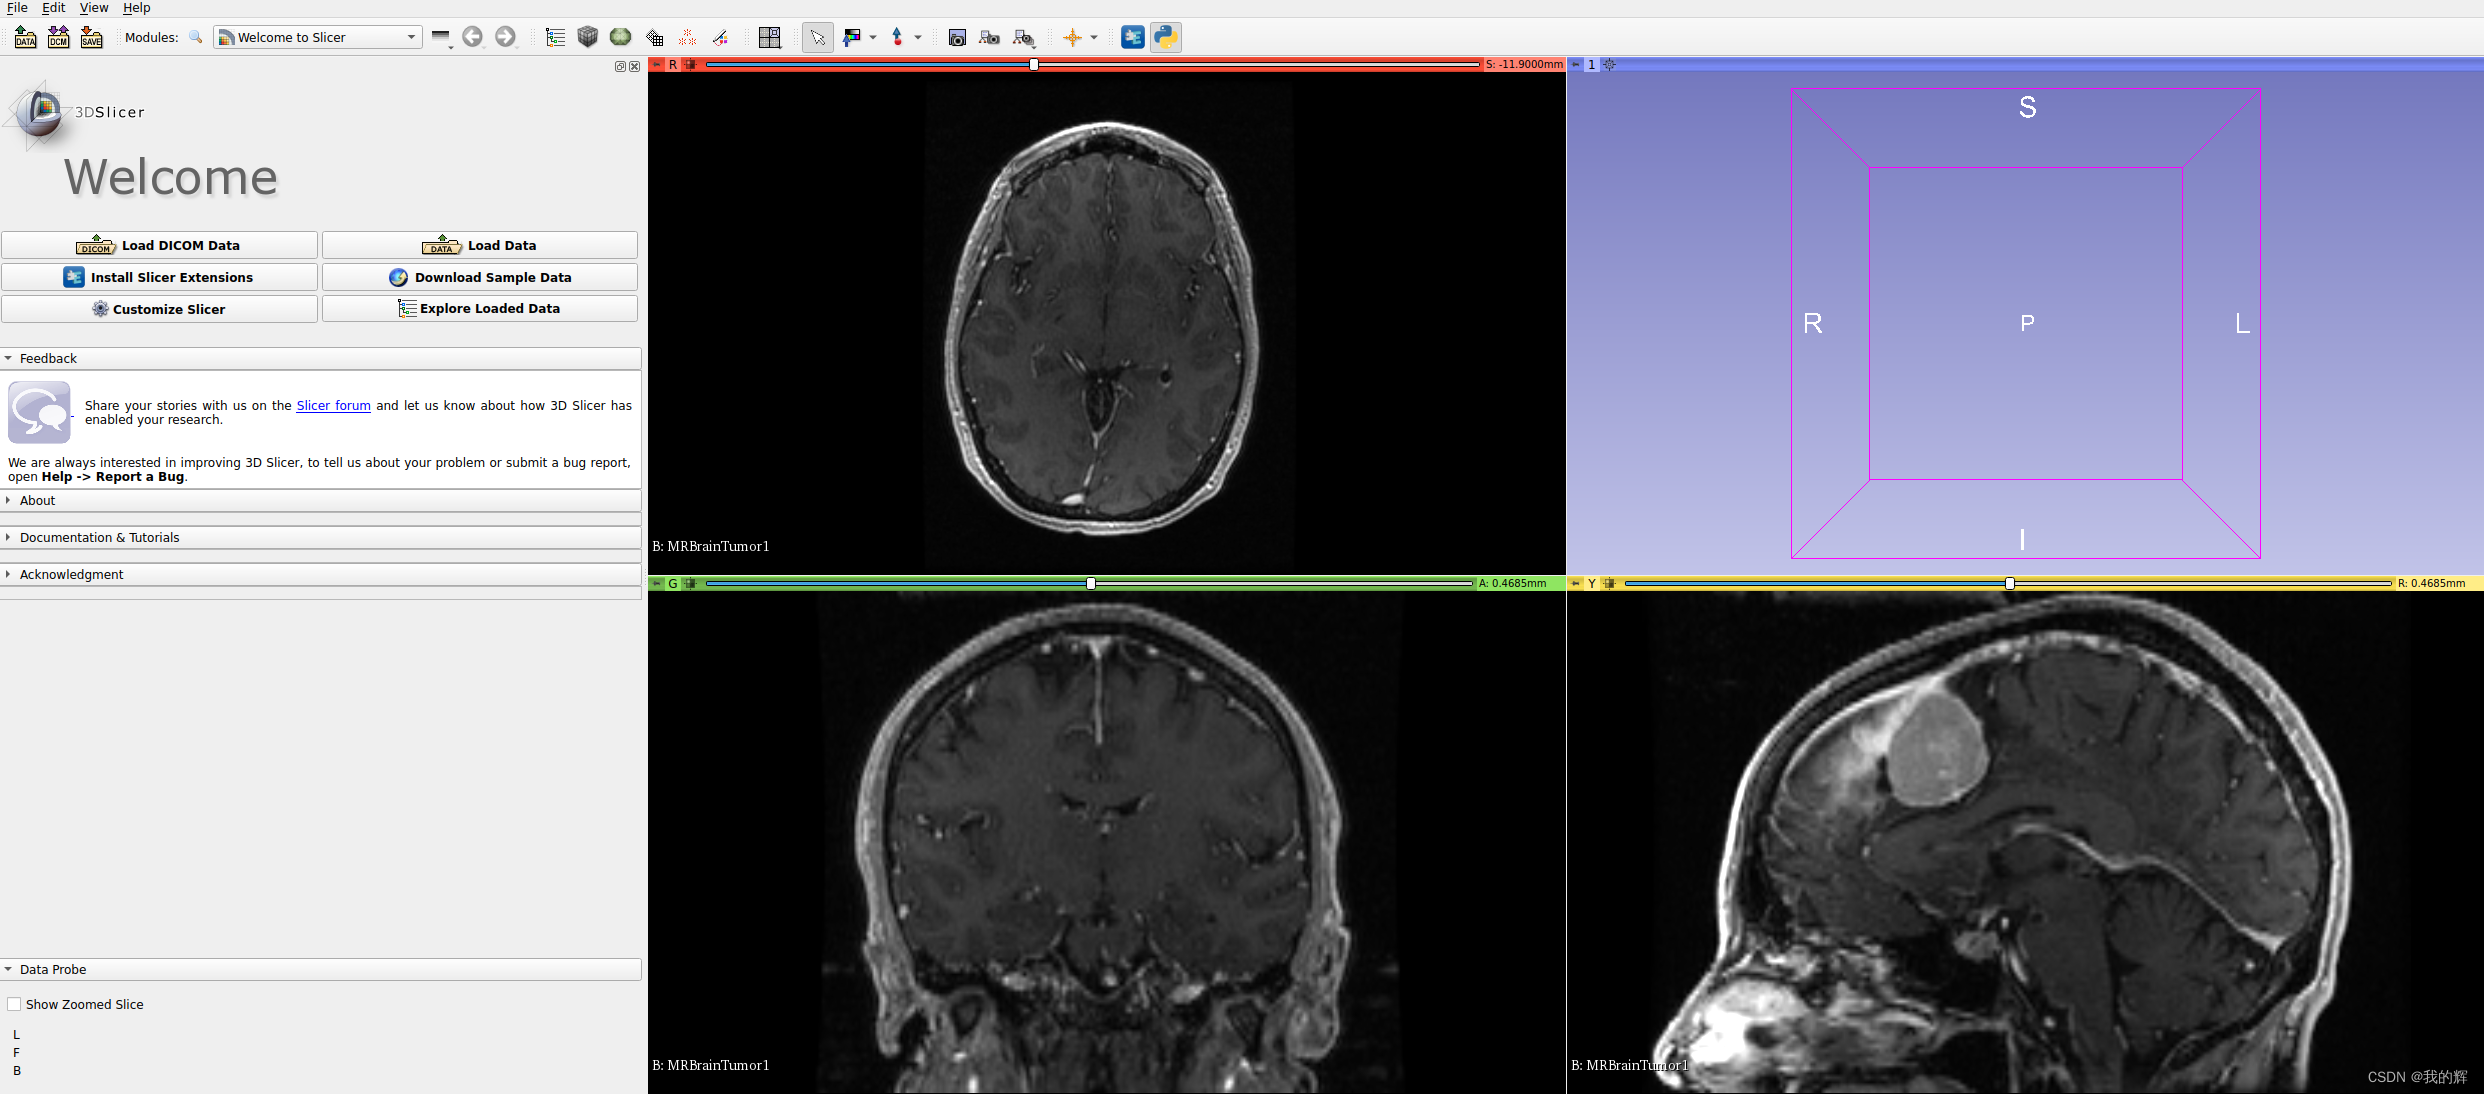Open the Edit menu
The image size is (2484, 1094).
(x=53, y=8)
